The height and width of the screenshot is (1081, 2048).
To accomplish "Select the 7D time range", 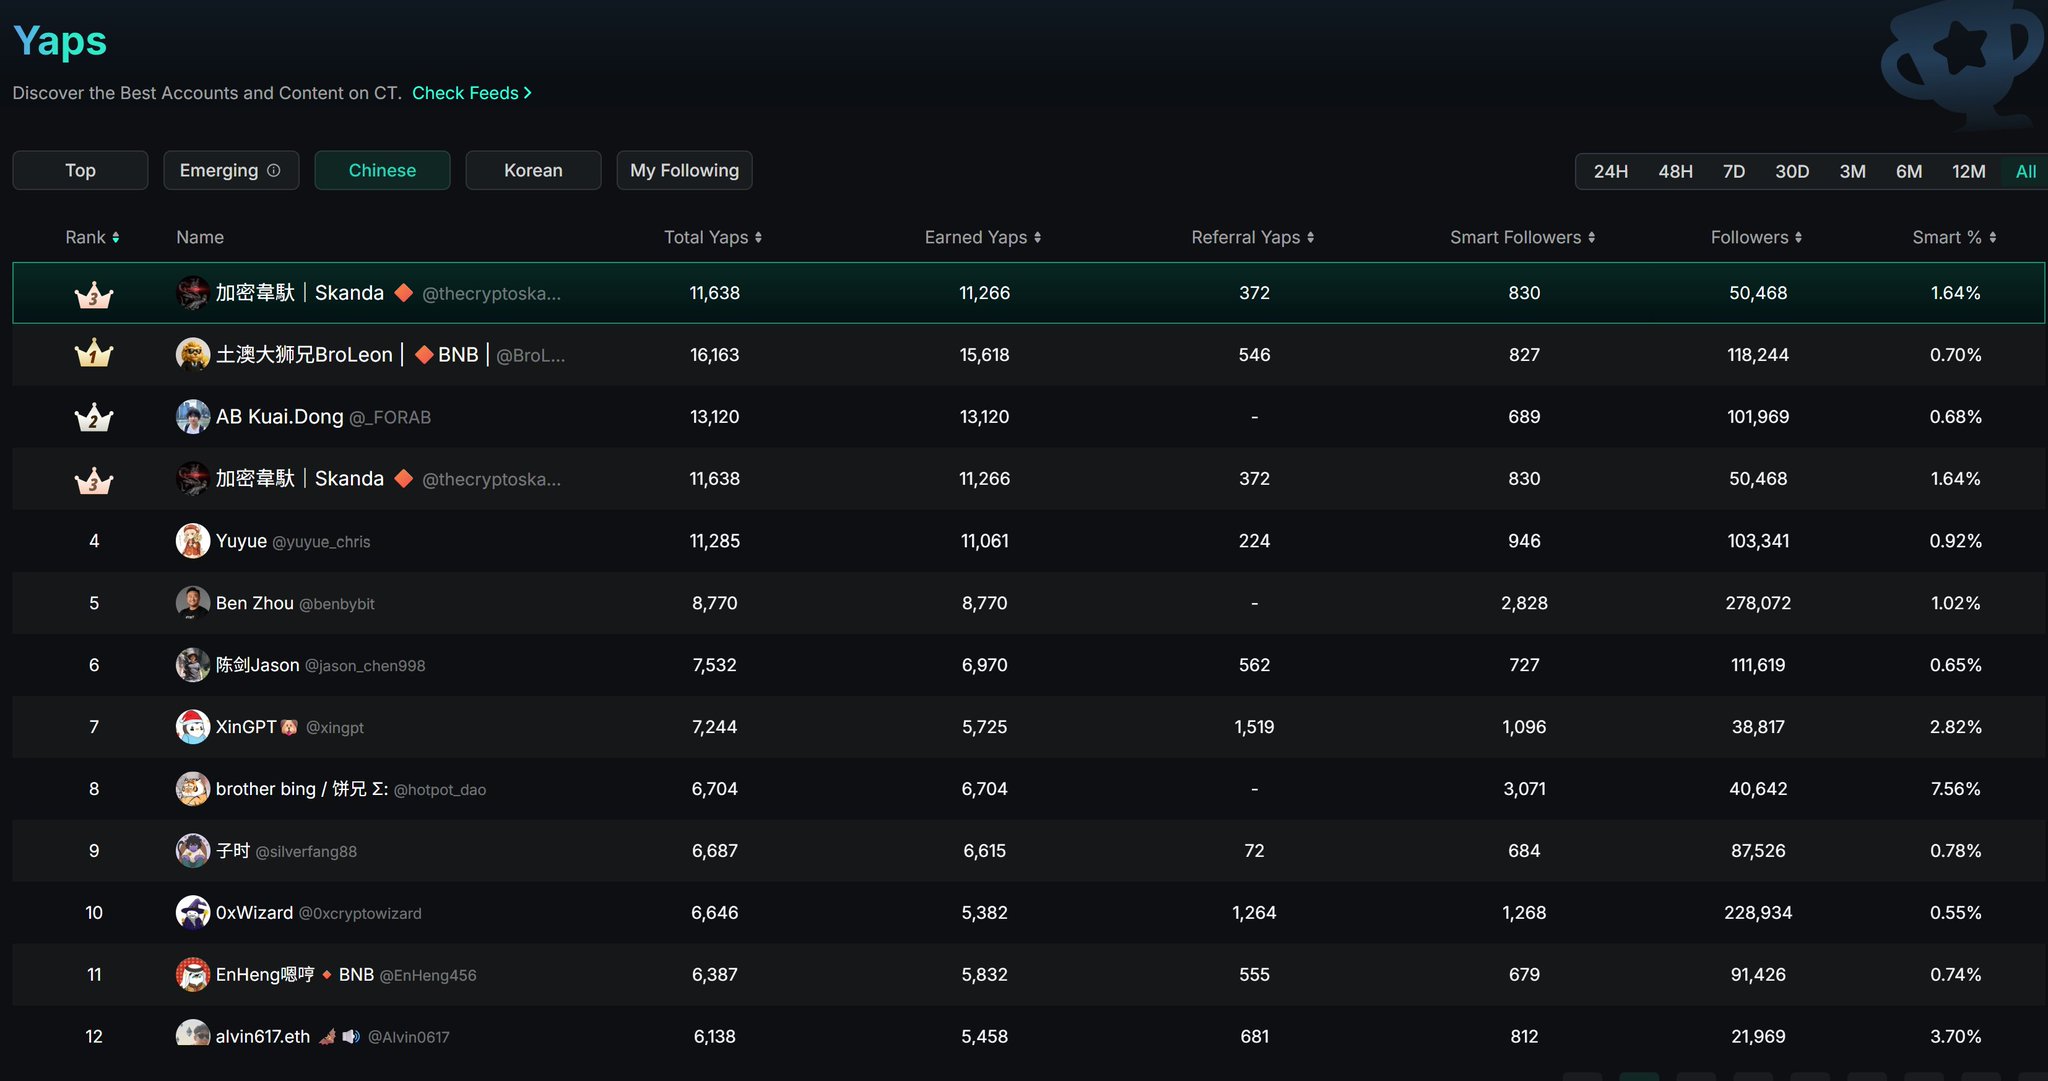I will point(1733,172).
